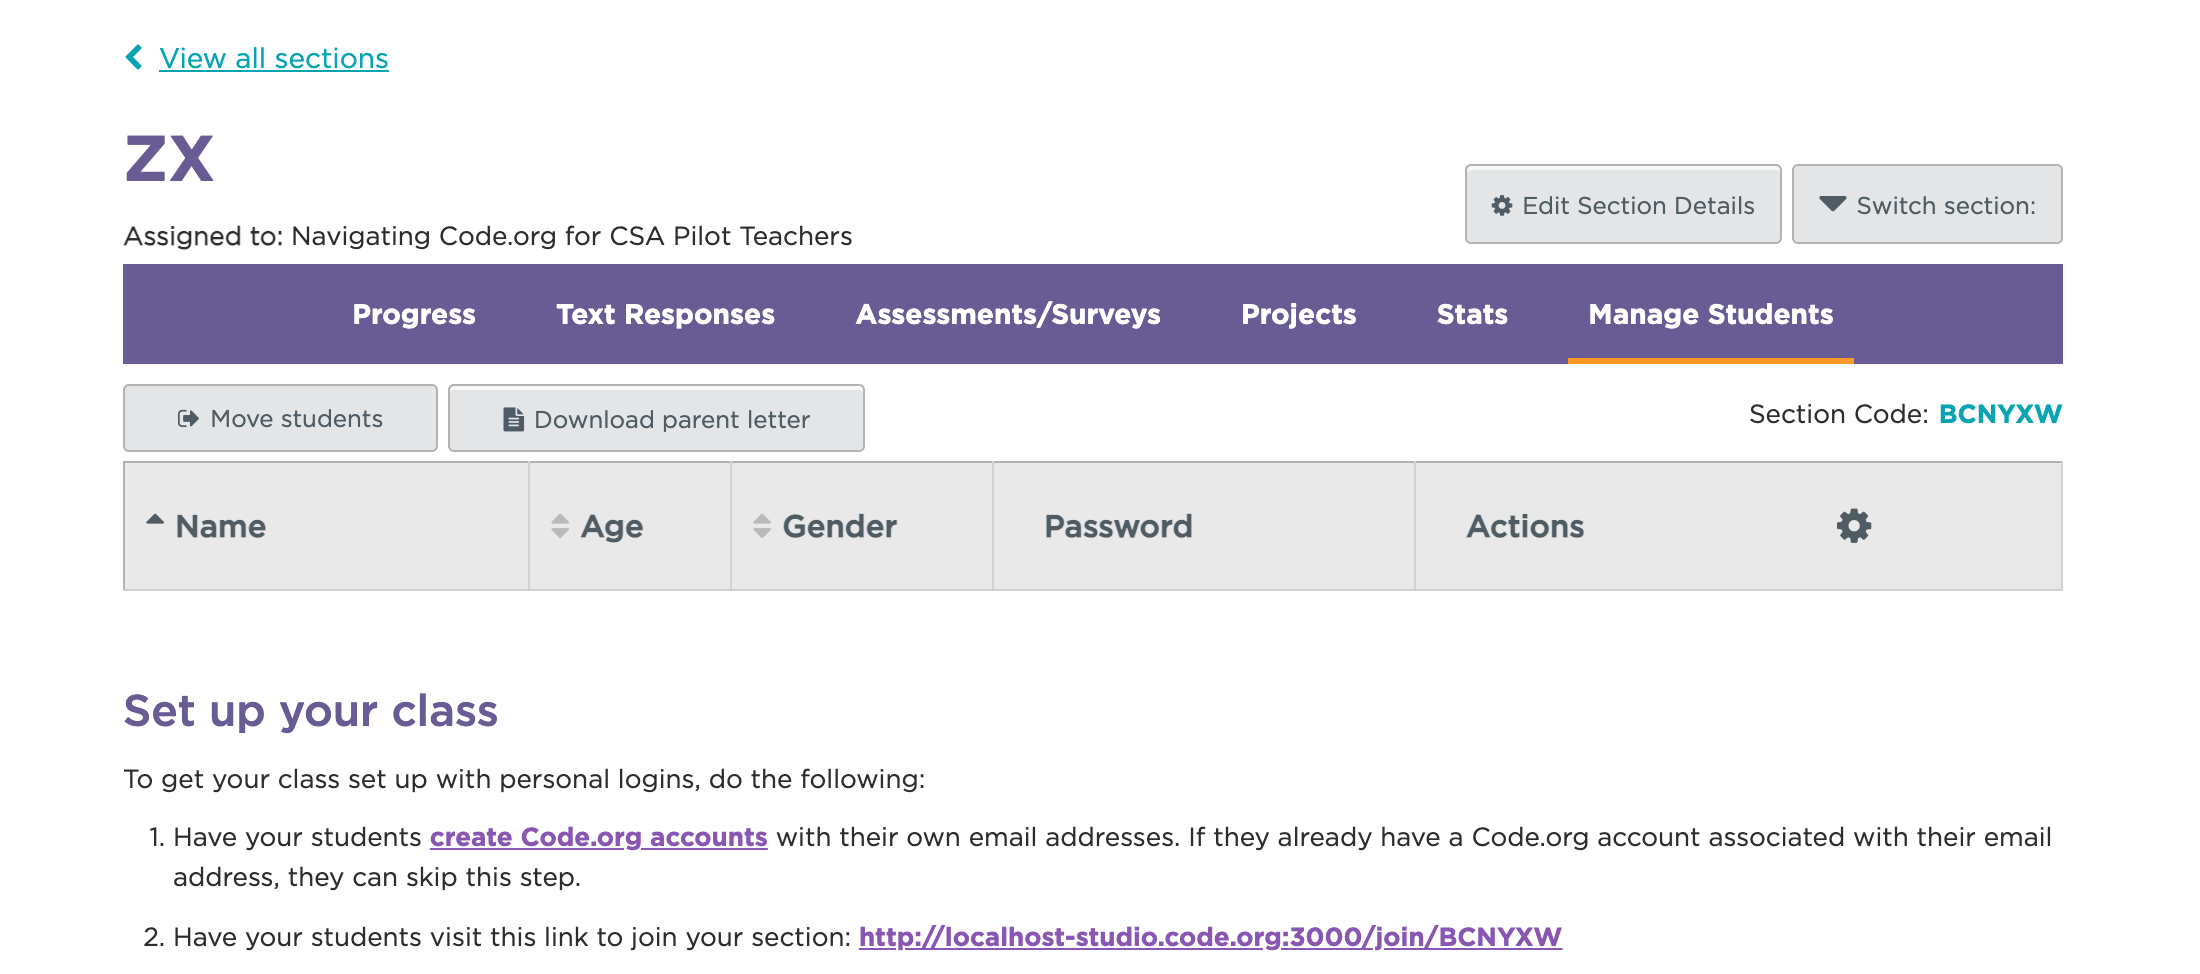Open the create Code.org accounts link
This screenshot has height=974, width=2200.
[x=598, y=837]
